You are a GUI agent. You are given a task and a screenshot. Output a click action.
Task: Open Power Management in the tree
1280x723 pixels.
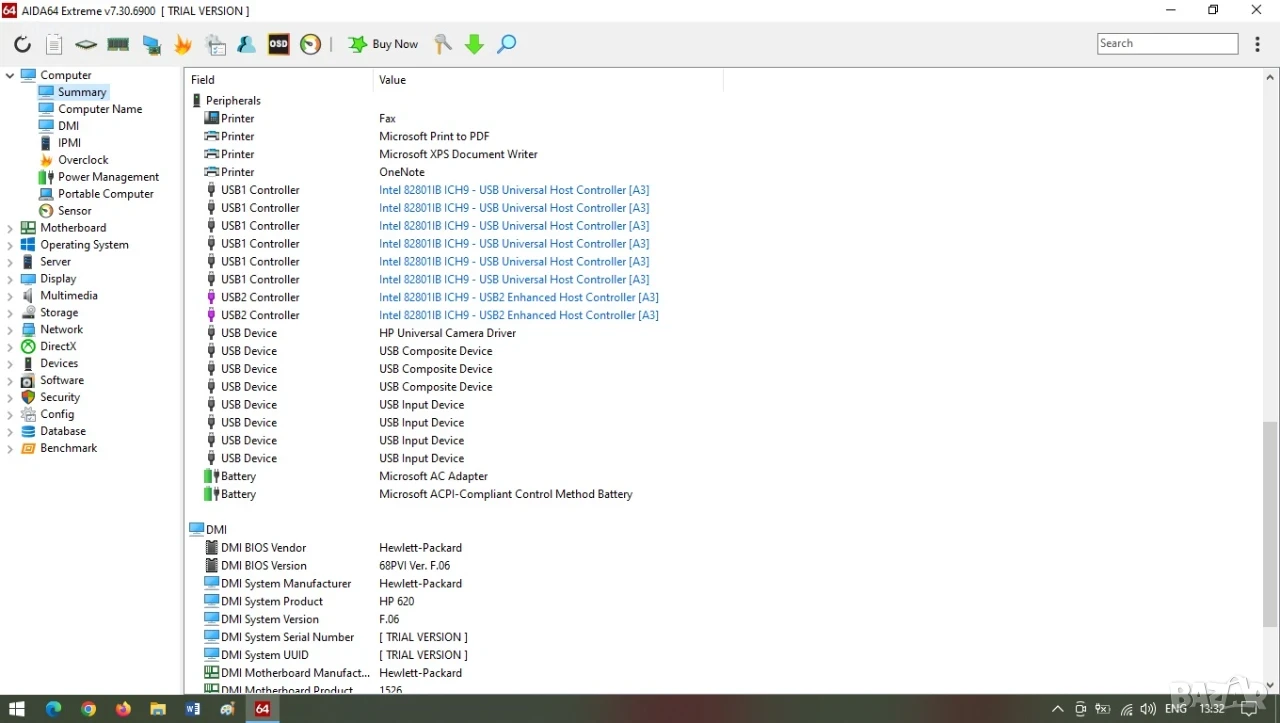point(108,177)
